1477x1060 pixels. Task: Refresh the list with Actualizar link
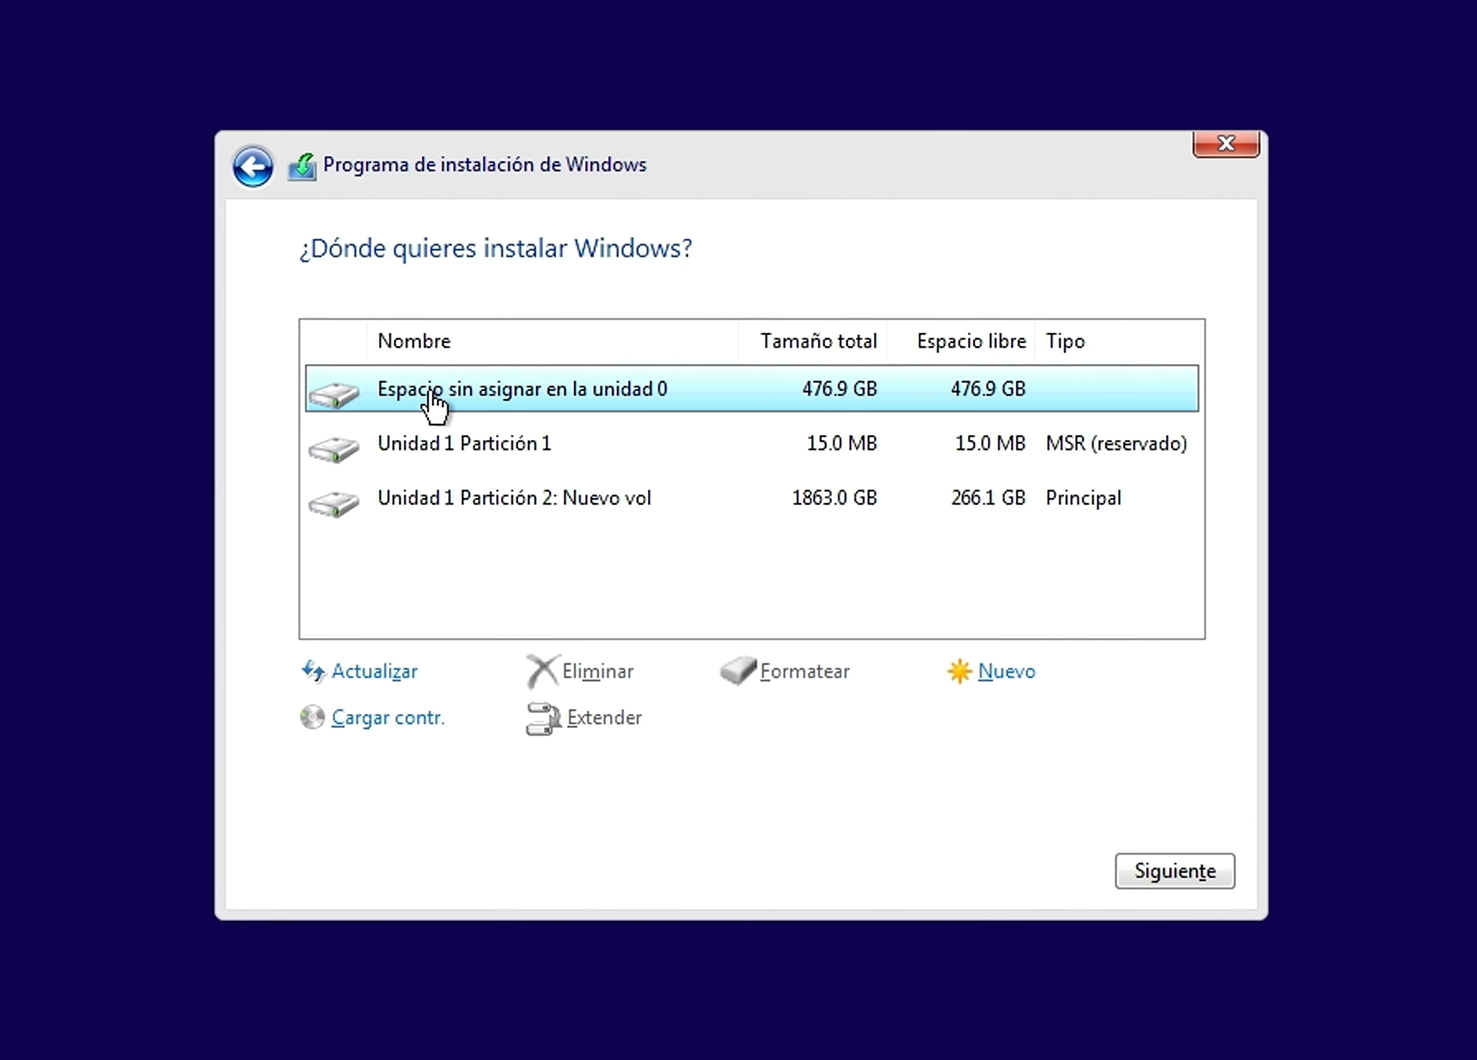coord(374,671)
